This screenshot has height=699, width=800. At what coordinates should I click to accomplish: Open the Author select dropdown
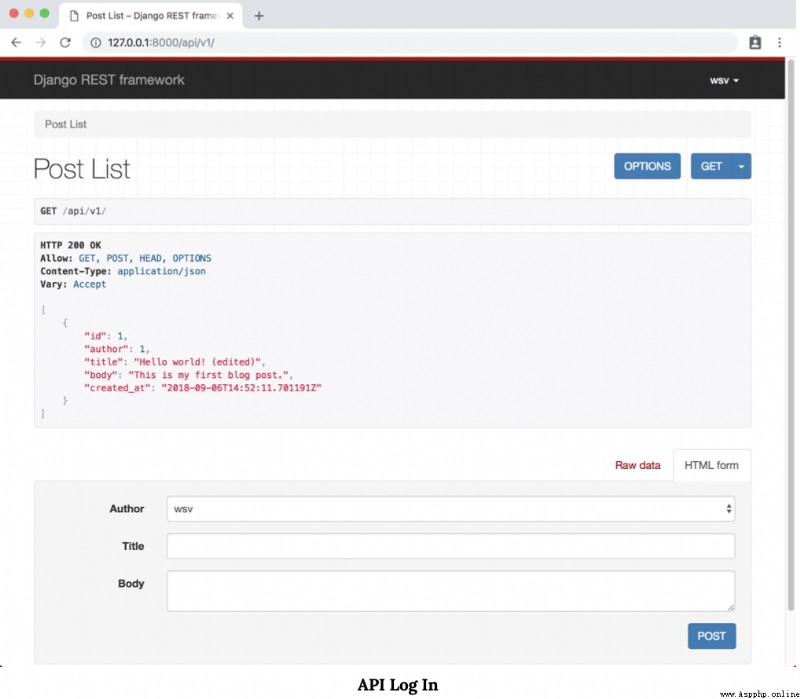(x=451, y=509)
